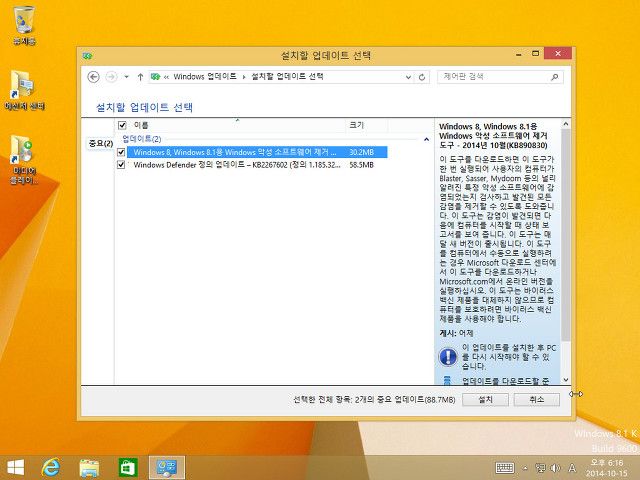Open File Explorer from taskbar
This screenshot has width=640, height=480.
[x=89, y=468]
